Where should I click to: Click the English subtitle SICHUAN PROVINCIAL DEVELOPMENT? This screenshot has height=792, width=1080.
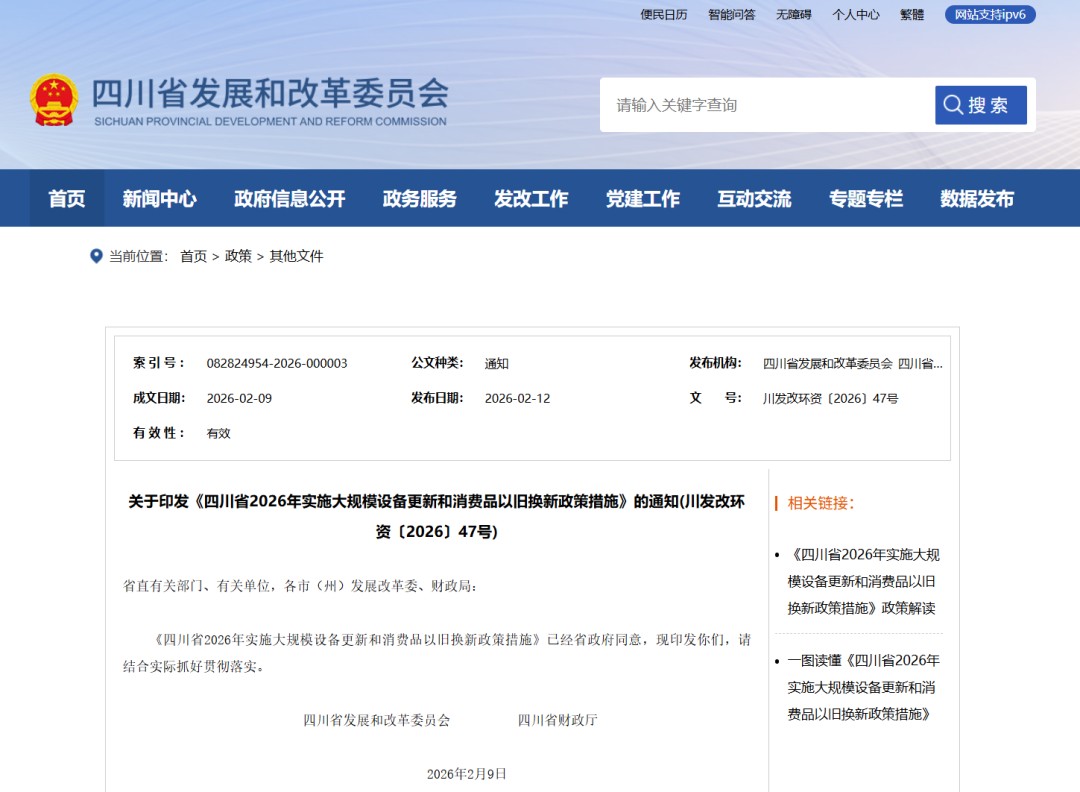(x=271, y=122)
